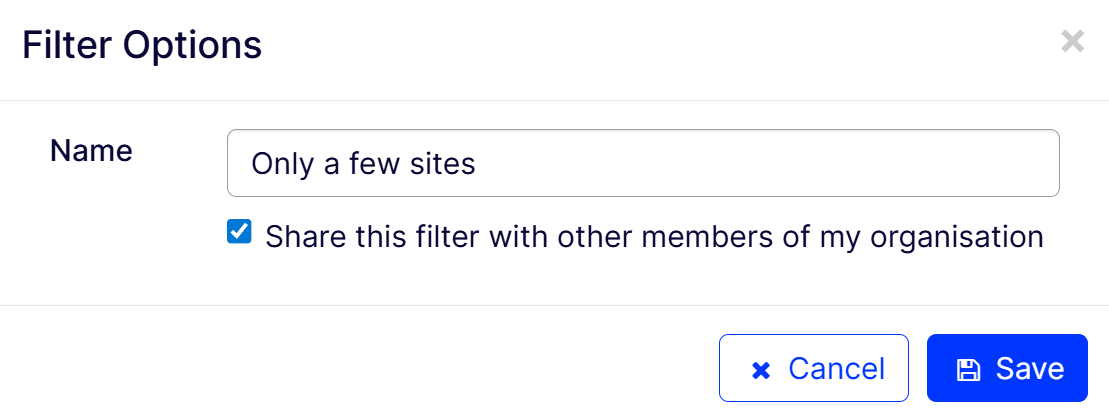Click the white checkmark in the blue checkbox

click(239, 234)
